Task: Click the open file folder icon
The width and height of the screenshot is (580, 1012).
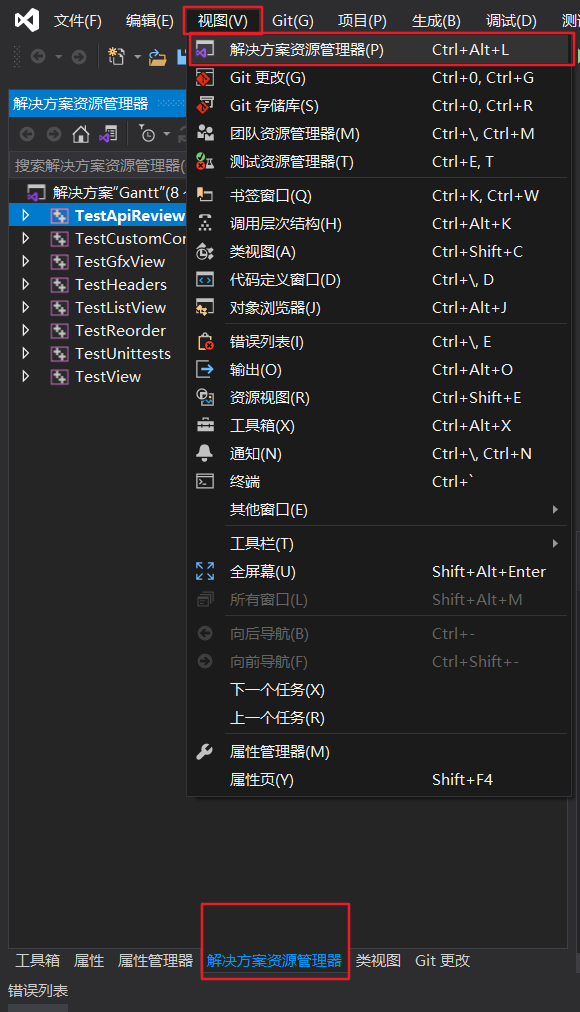Action: click(x=157, y=57)
